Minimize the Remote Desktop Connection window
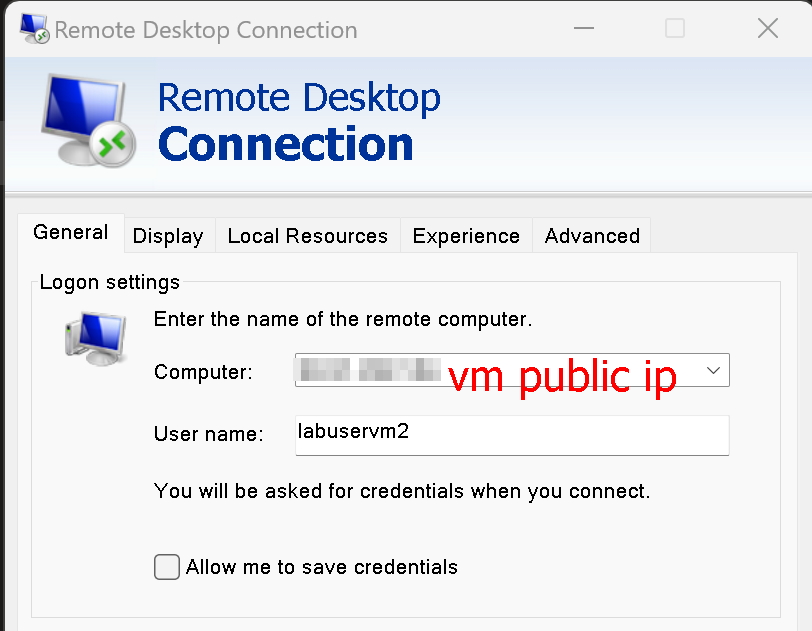 pyautogui.click(x=584, y=28)
